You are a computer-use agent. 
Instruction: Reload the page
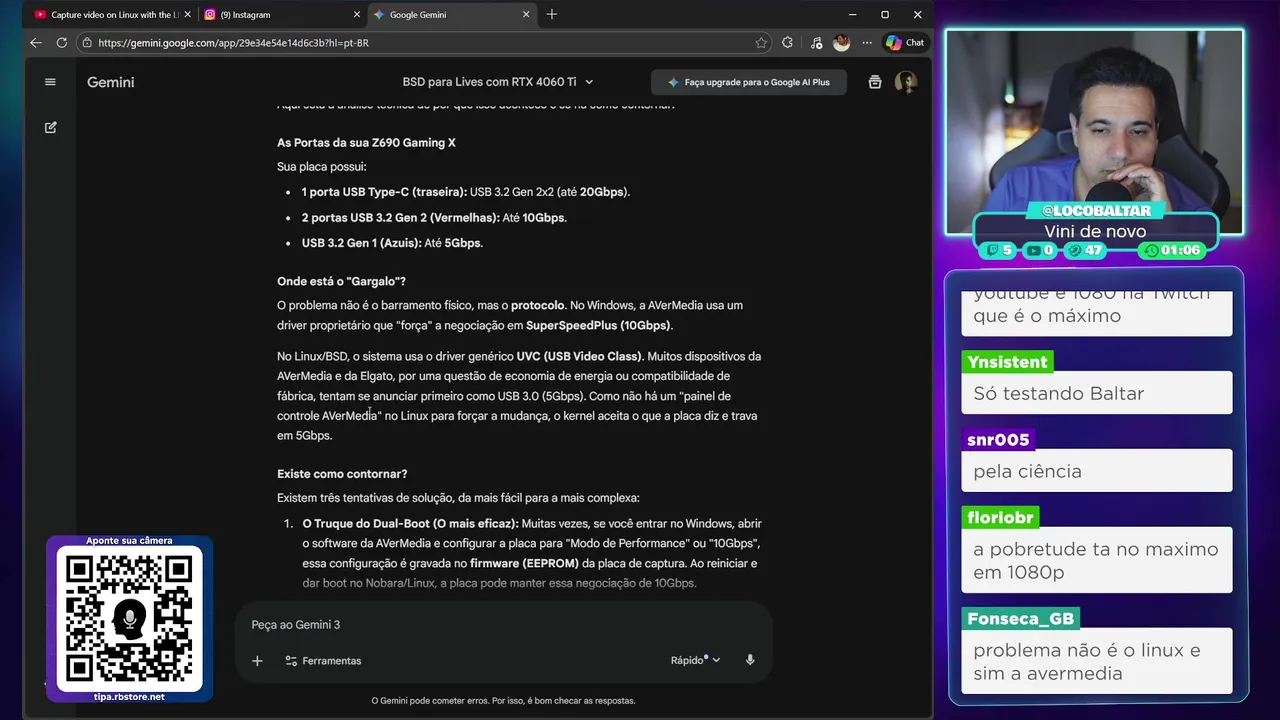click(62, 43)
